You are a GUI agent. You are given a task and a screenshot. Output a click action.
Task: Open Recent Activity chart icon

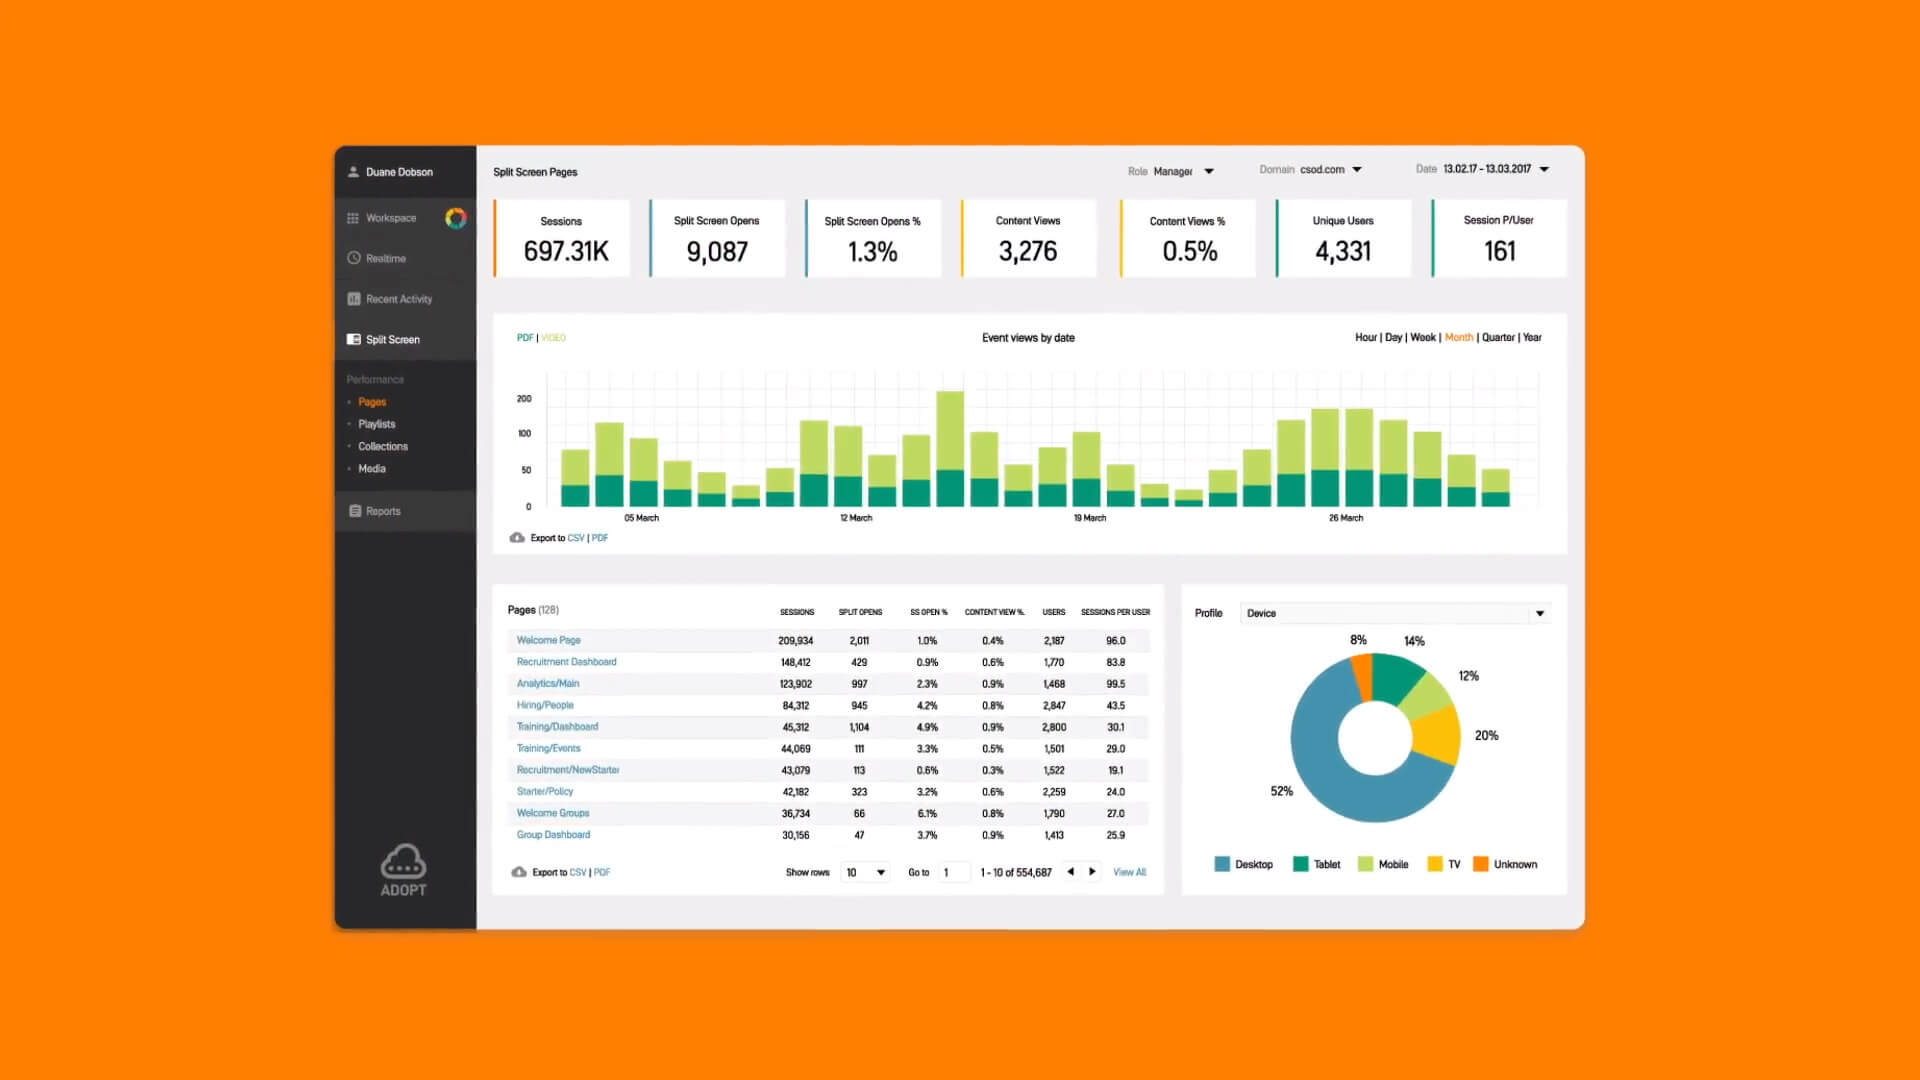(x=354, y=299)
